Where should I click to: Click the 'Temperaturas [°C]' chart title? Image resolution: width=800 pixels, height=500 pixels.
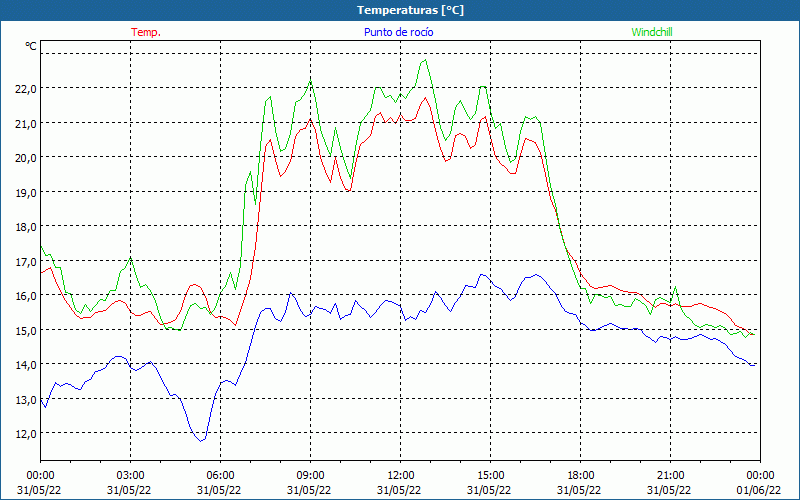click(x=410, y=10)
